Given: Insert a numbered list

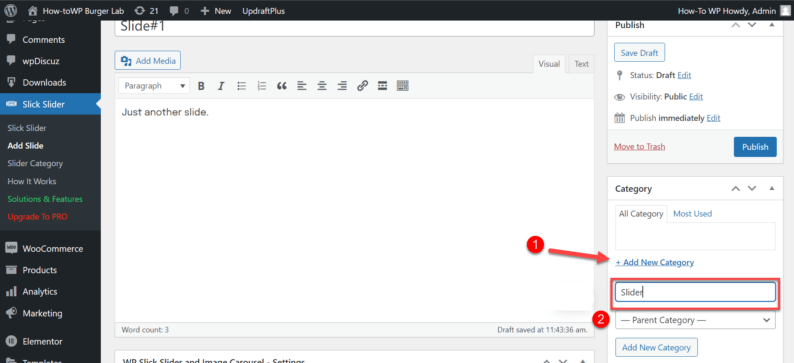Looking at the screenshot, I should (262, 86).
